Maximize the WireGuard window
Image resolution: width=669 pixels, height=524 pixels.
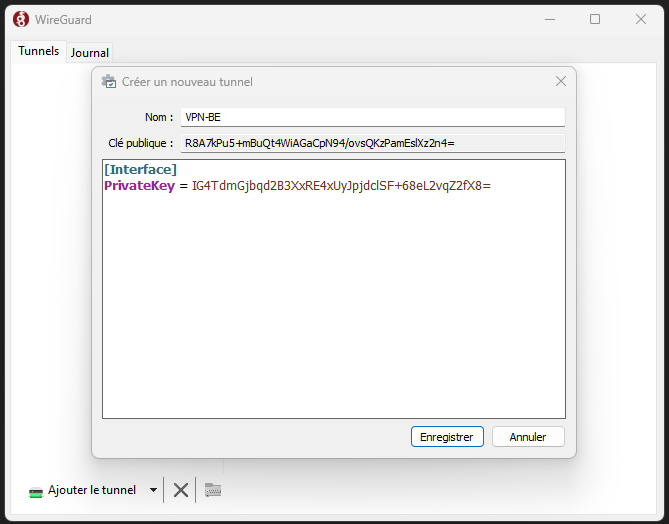[595, 19]
